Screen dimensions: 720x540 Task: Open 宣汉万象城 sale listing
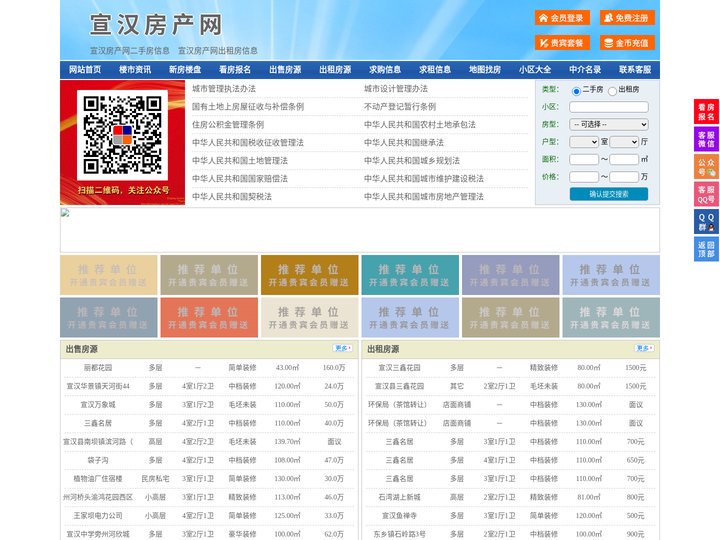pyautogui.click(x=98, y=405)
